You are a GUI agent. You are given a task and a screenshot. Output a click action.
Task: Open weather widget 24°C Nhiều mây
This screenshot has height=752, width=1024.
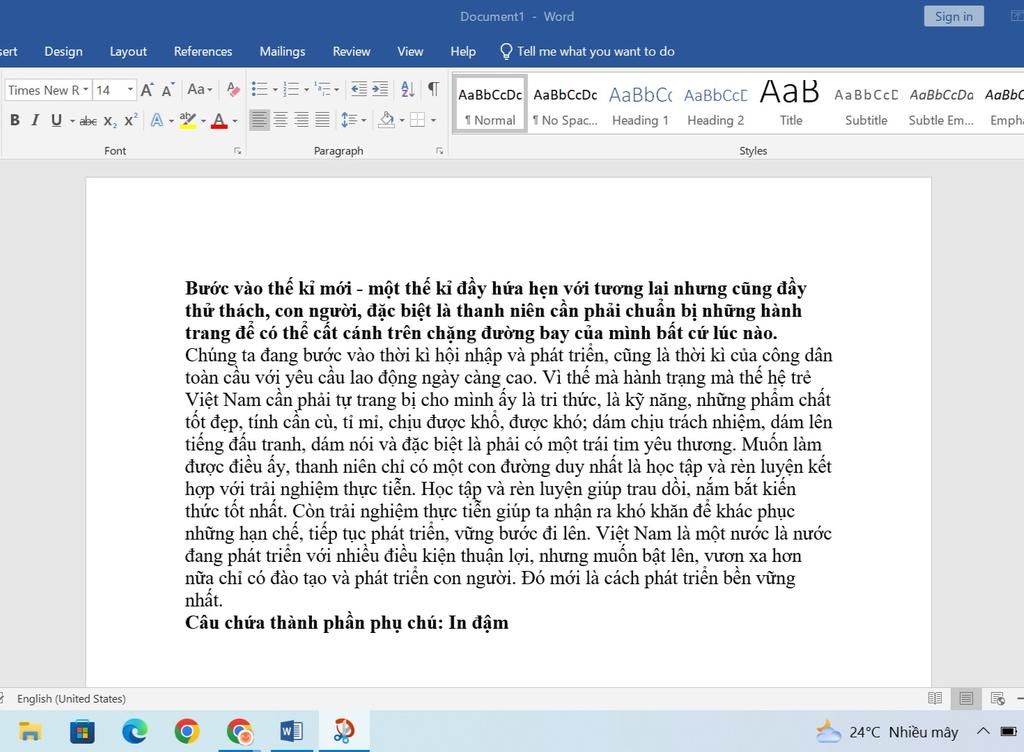(887, 732)
